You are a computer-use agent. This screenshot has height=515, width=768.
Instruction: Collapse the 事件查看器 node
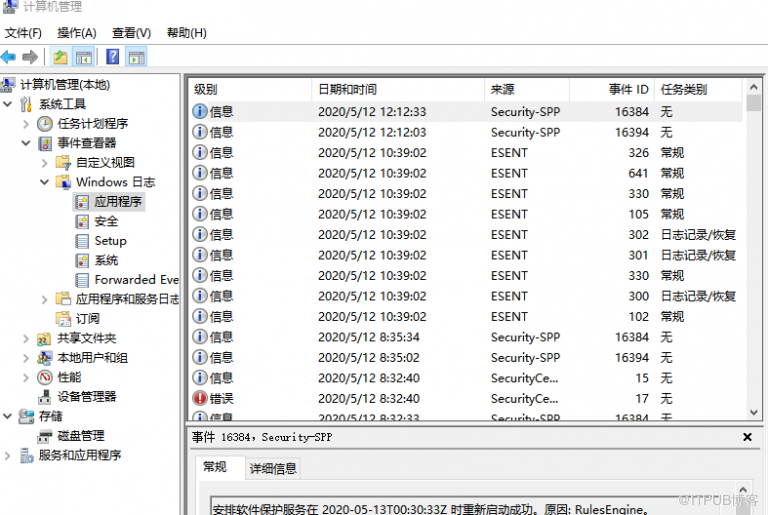click(26, 143)
